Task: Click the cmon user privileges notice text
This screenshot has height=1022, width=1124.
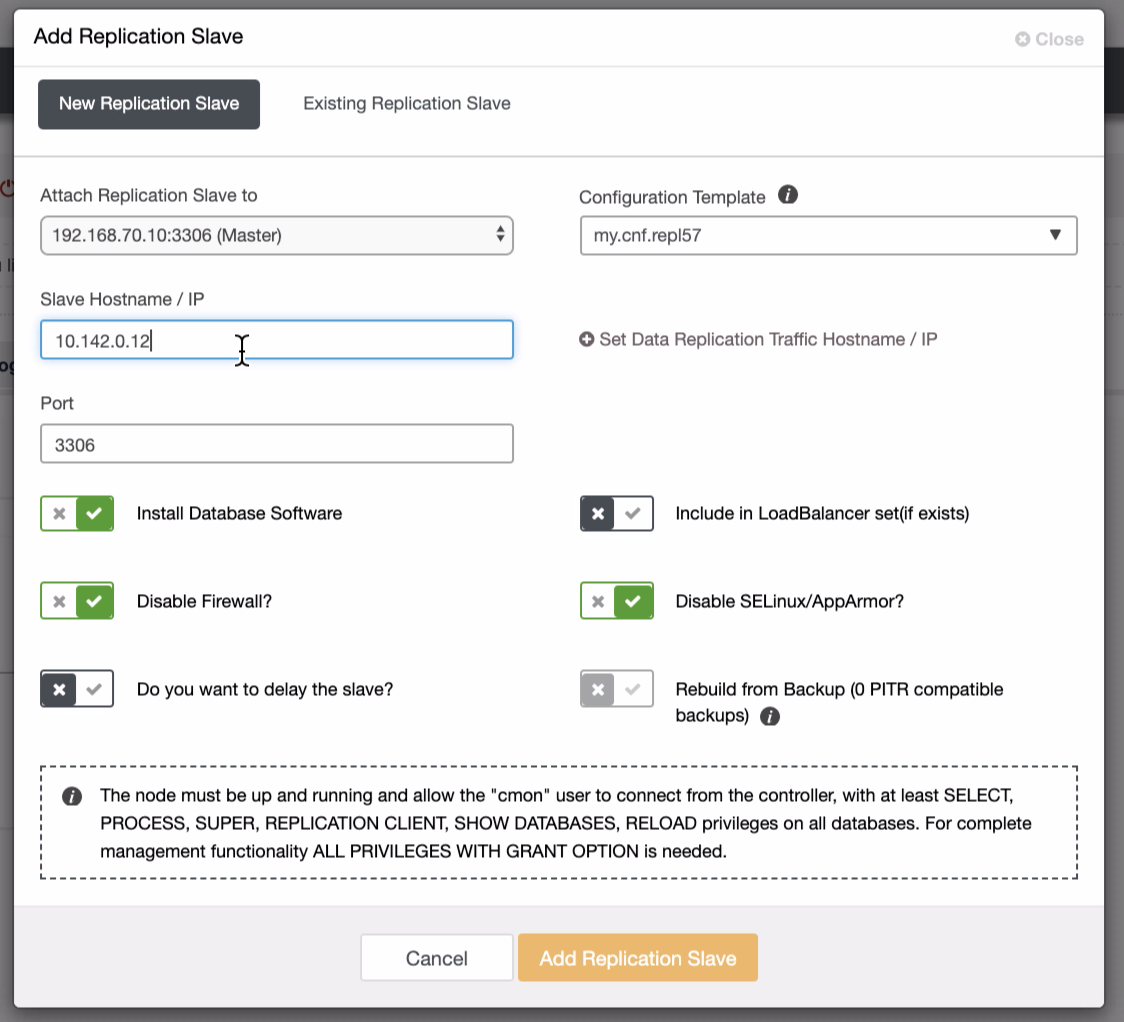Action: point(566,823)
